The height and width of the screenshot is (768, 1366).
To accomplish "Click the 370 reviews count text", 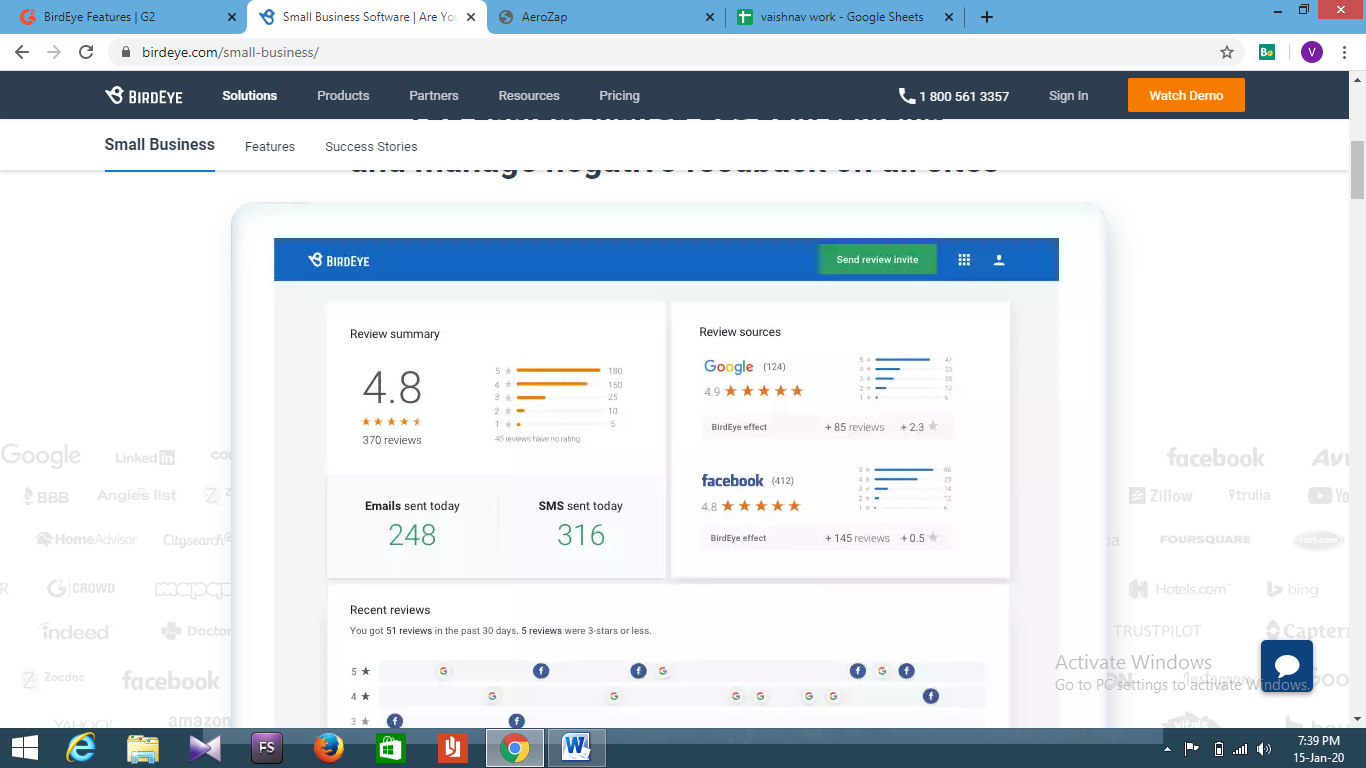I will pos(392,440).
